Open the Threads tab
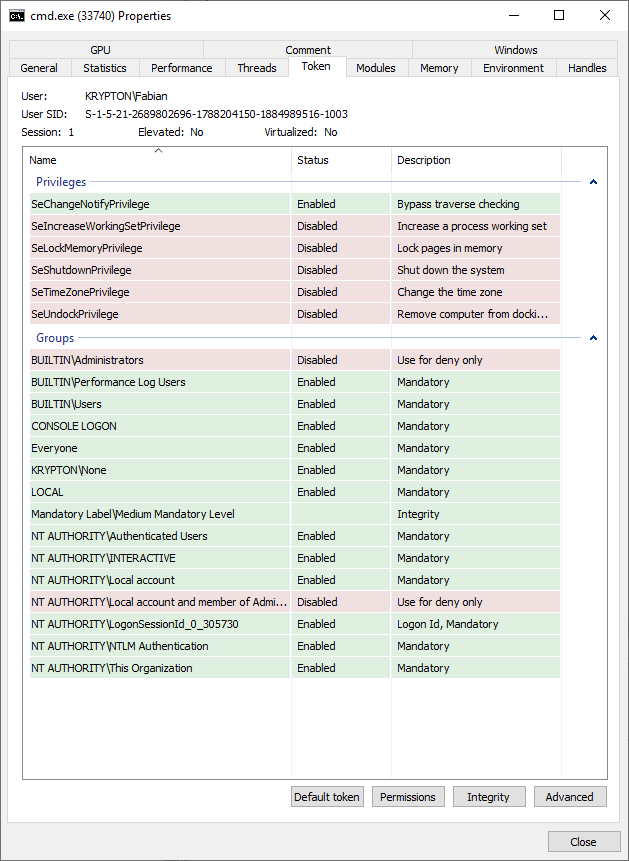Image resolution: width=629 pixels, height=861 pixels. (x=257, y=68)
